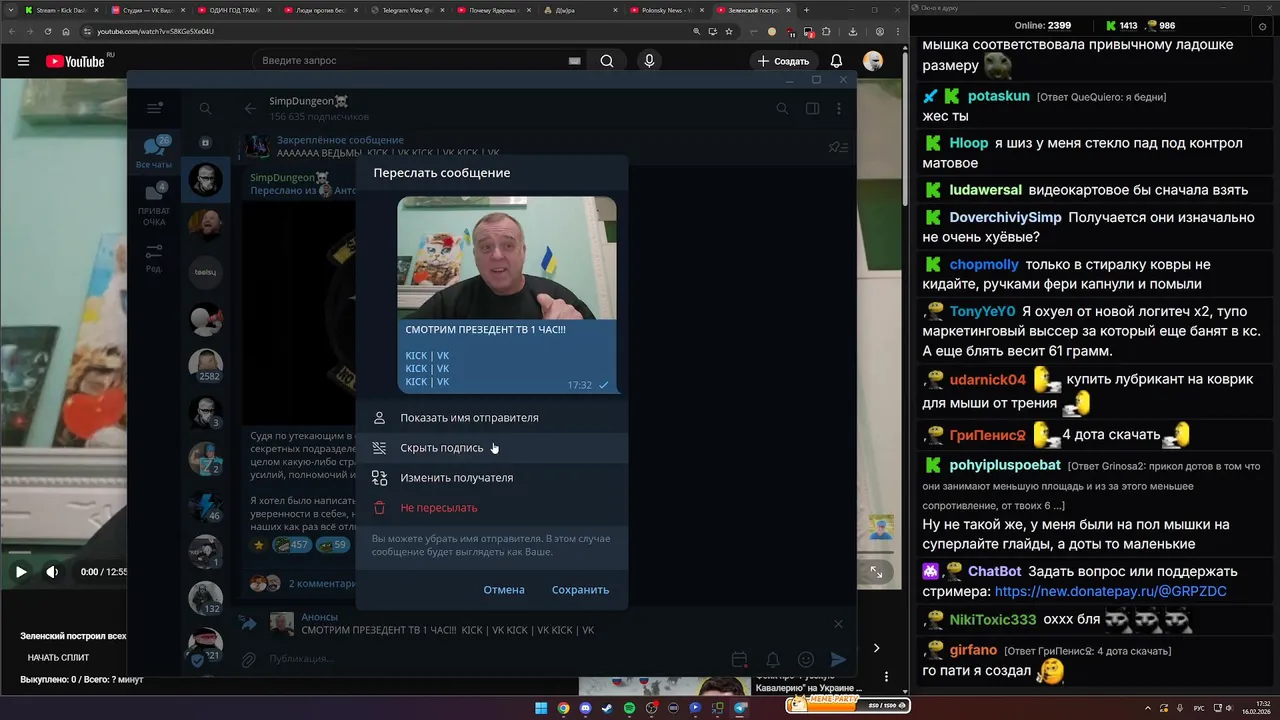Screen dimensions: 1280x720
Task: Open chat with 46 unread badge
Action: 206,505
